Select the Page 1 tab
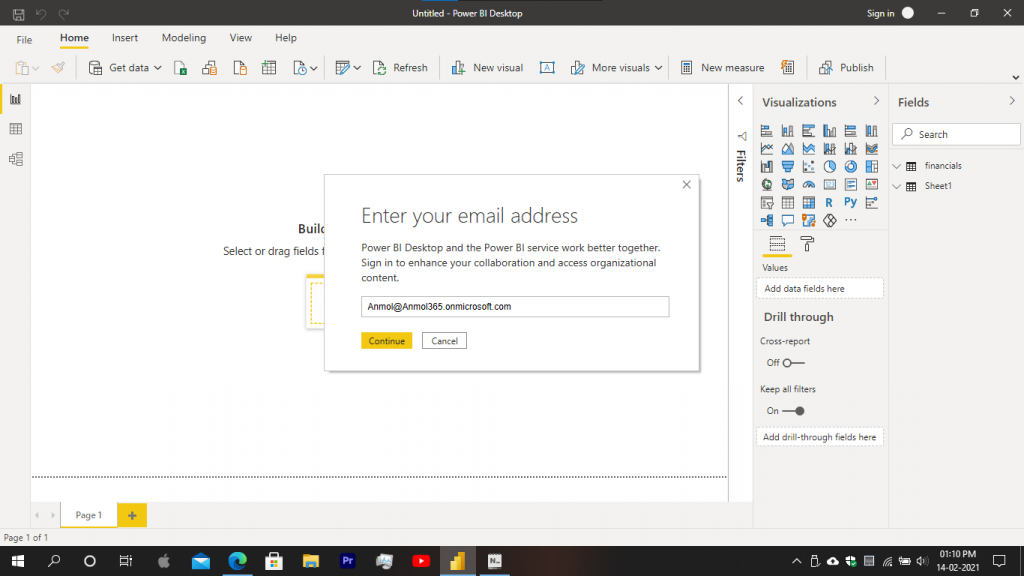This screenshot has width=1024, height=576. (x=89, y=515)
